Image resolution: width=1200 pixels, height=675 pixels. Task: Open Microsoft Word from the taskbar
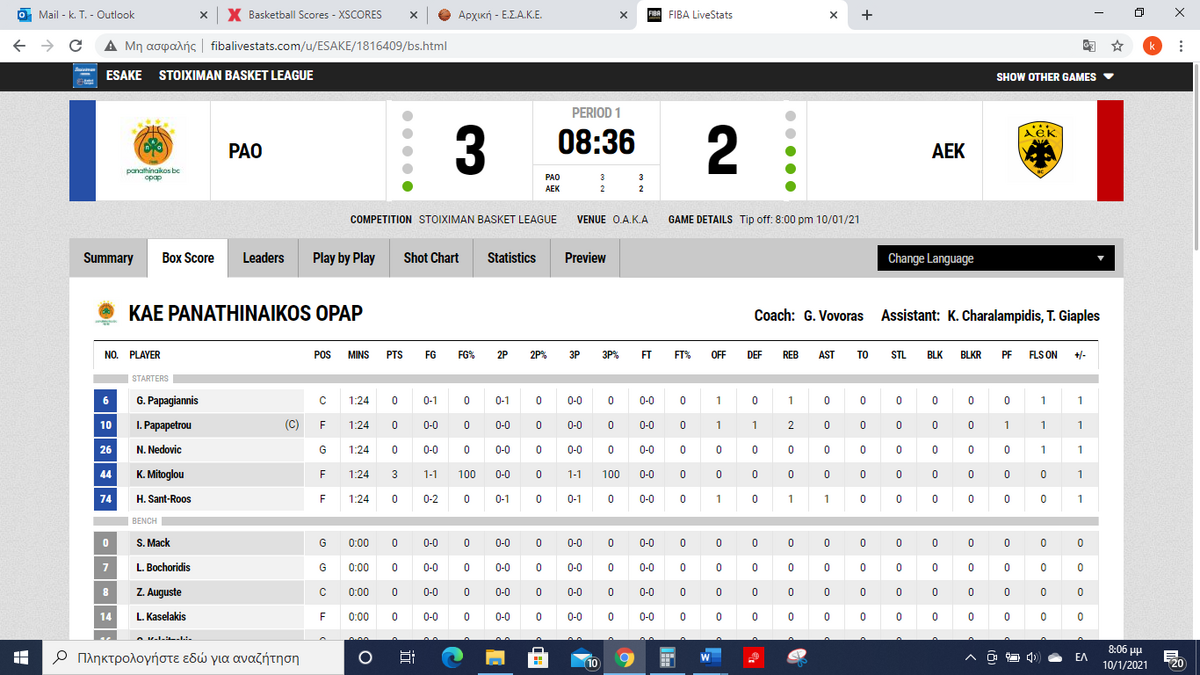(710, 657)
